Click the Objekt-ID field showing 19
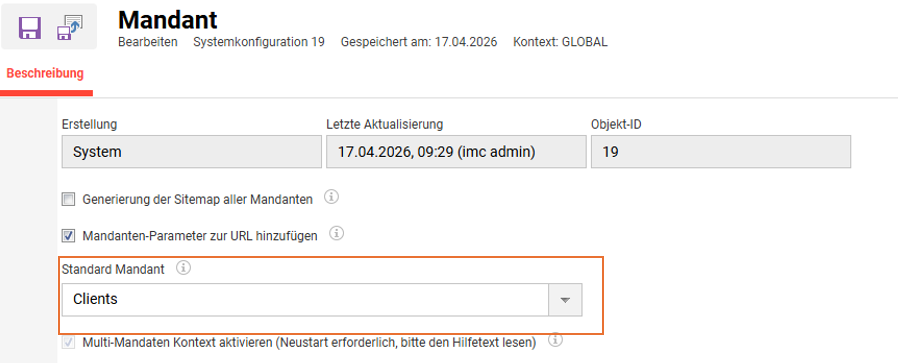This screenshot has width=898, height=363. pos(721,152)
